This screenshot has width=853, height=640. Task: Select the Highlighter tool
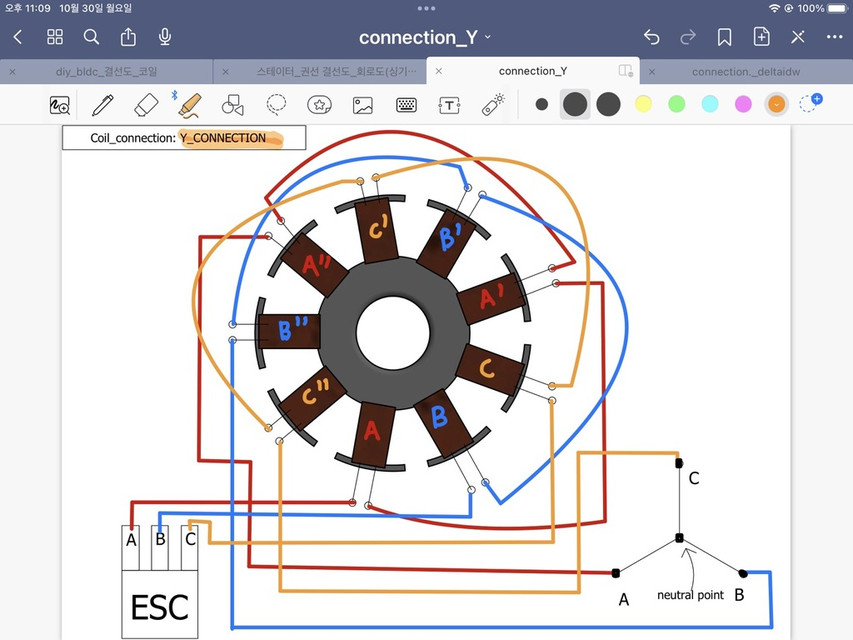click(x=189, y=104)
